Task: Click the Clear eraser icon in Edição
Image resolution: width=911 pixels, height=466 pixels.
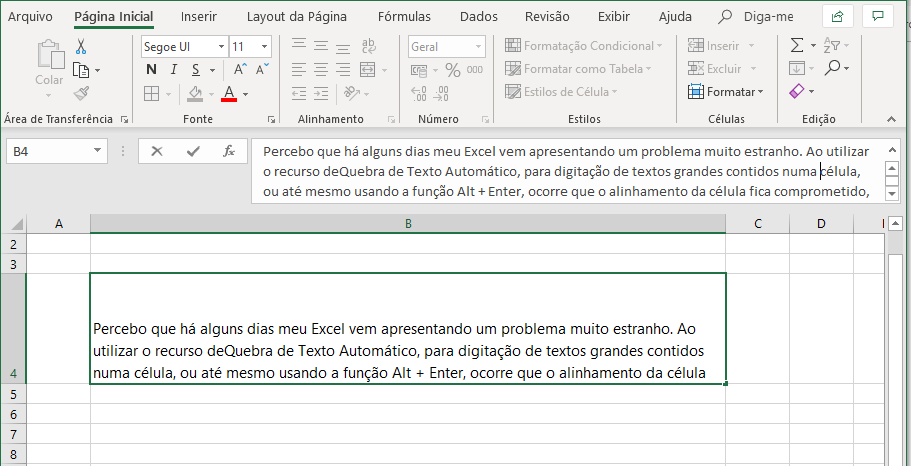Action: pos(797,91)
